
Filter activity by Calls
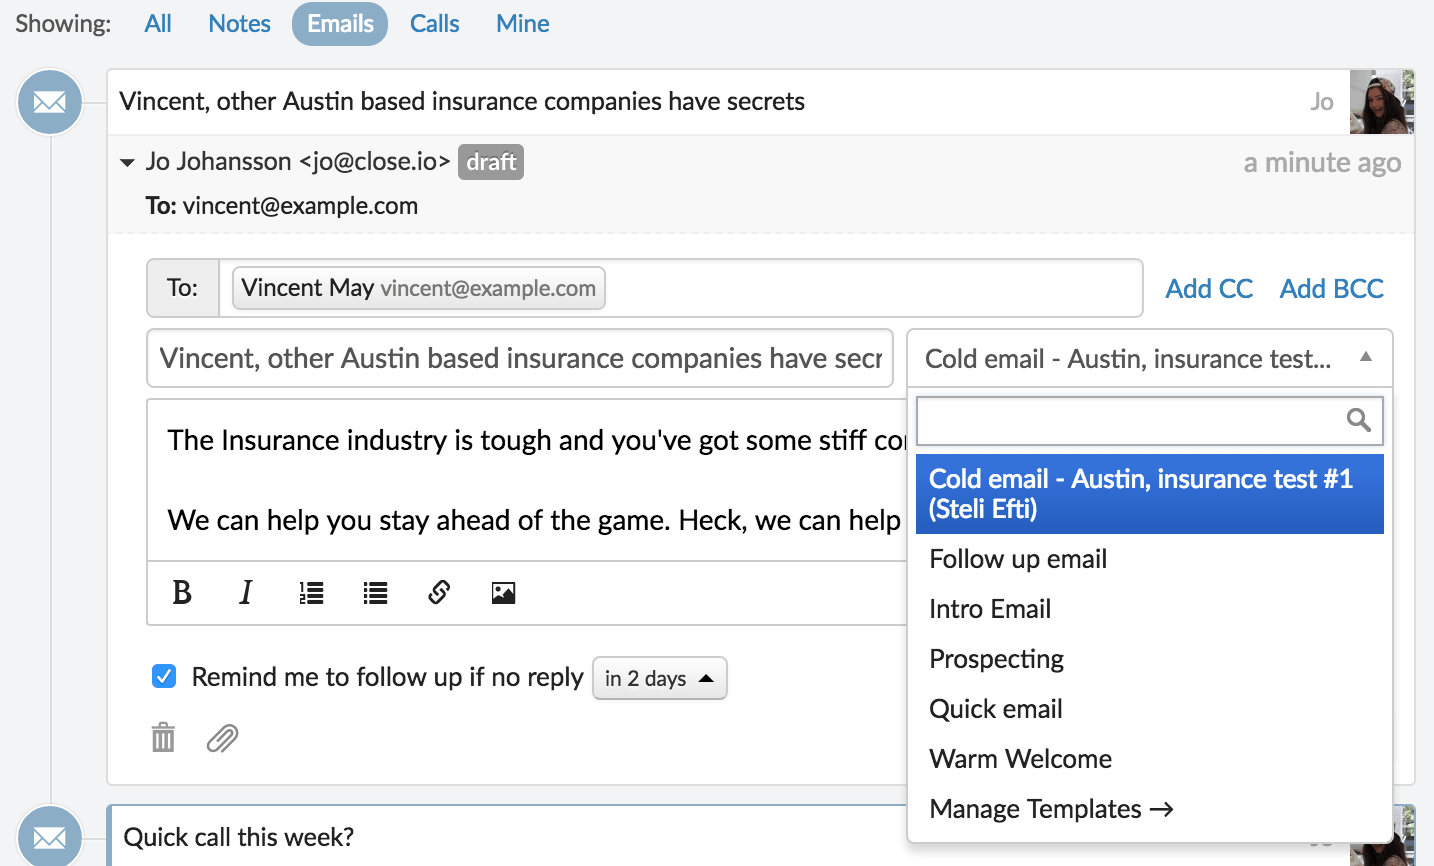[435, 24]
